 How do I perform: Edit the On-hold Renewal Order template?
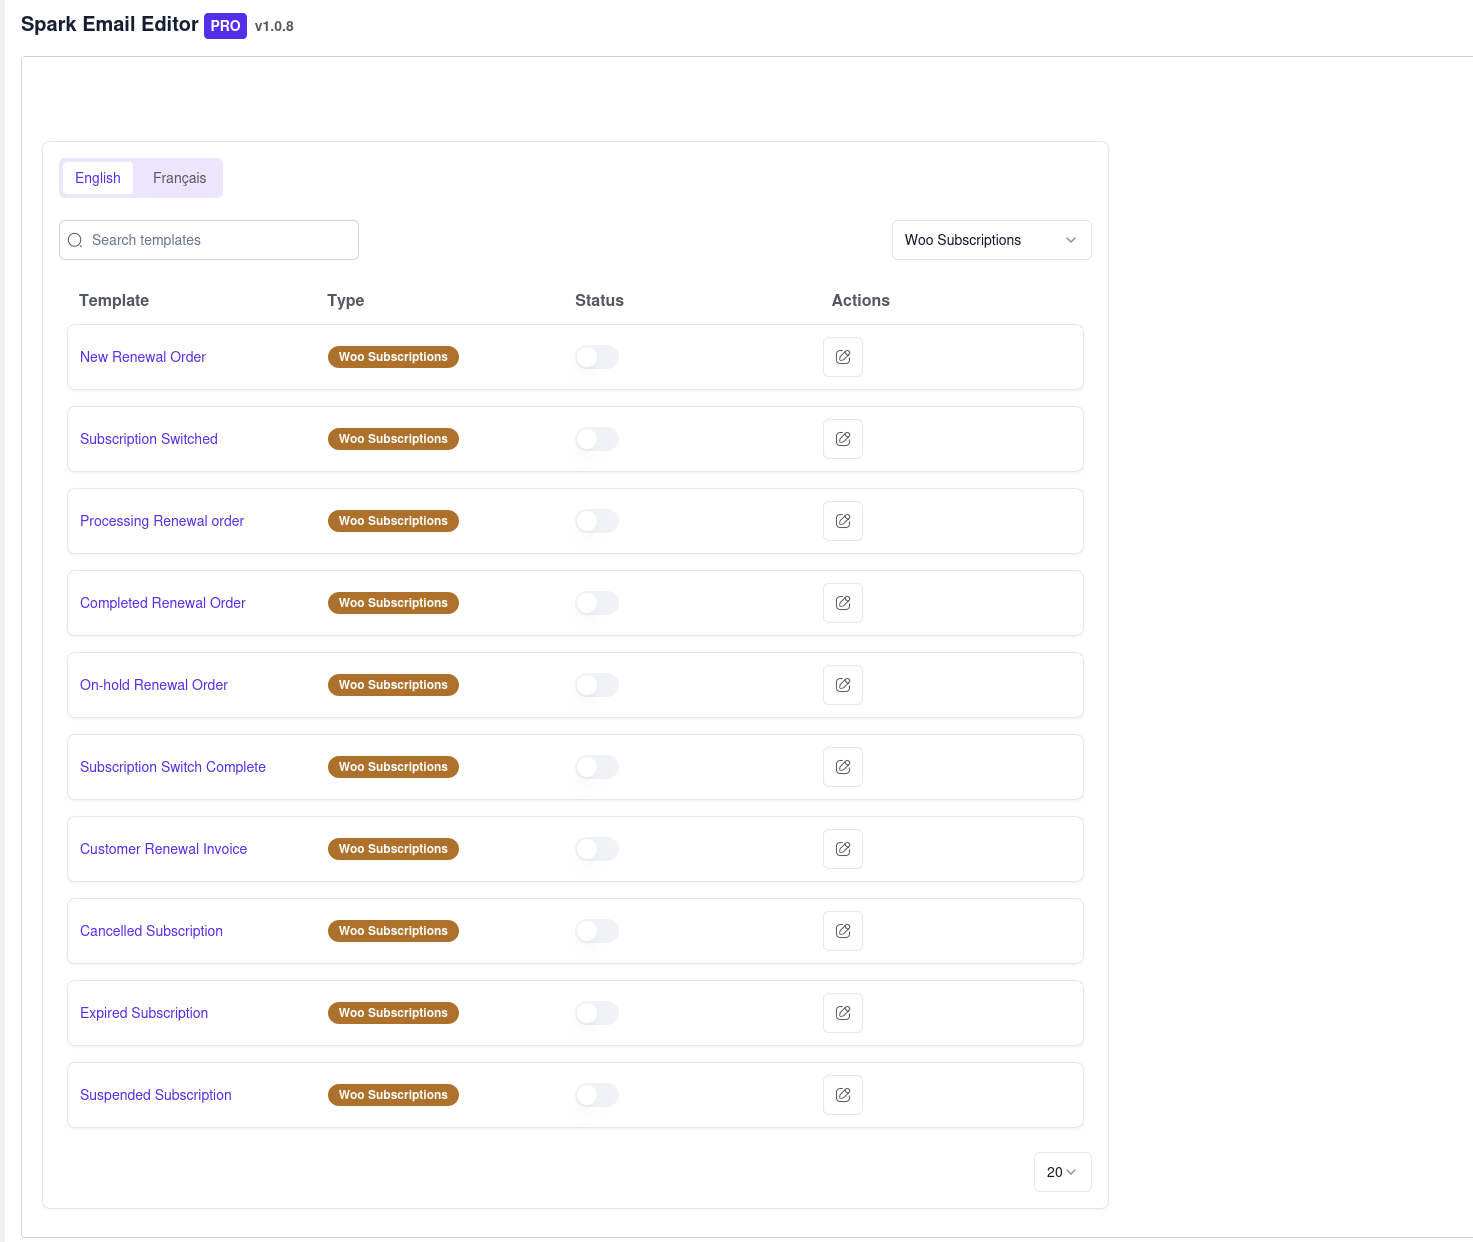842,685
